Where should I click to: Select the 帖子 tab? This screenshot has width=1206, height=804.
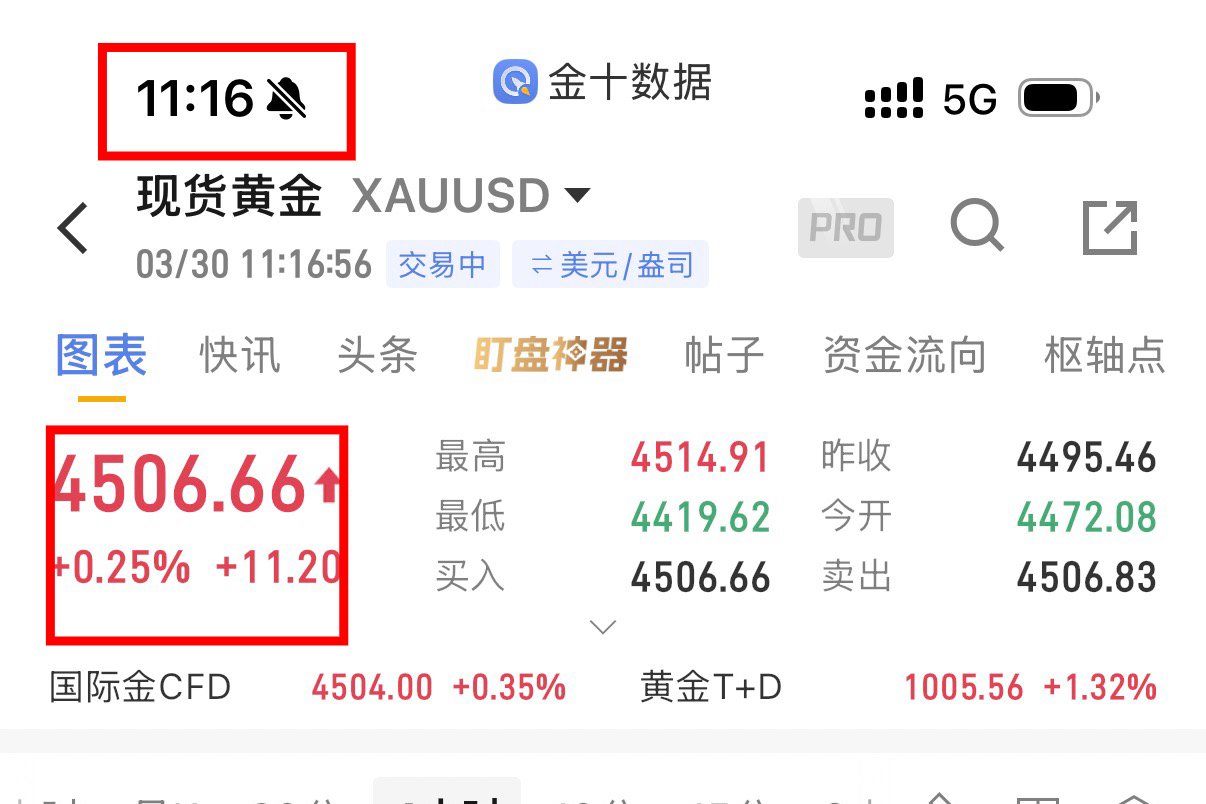click(x=725, y=355)
